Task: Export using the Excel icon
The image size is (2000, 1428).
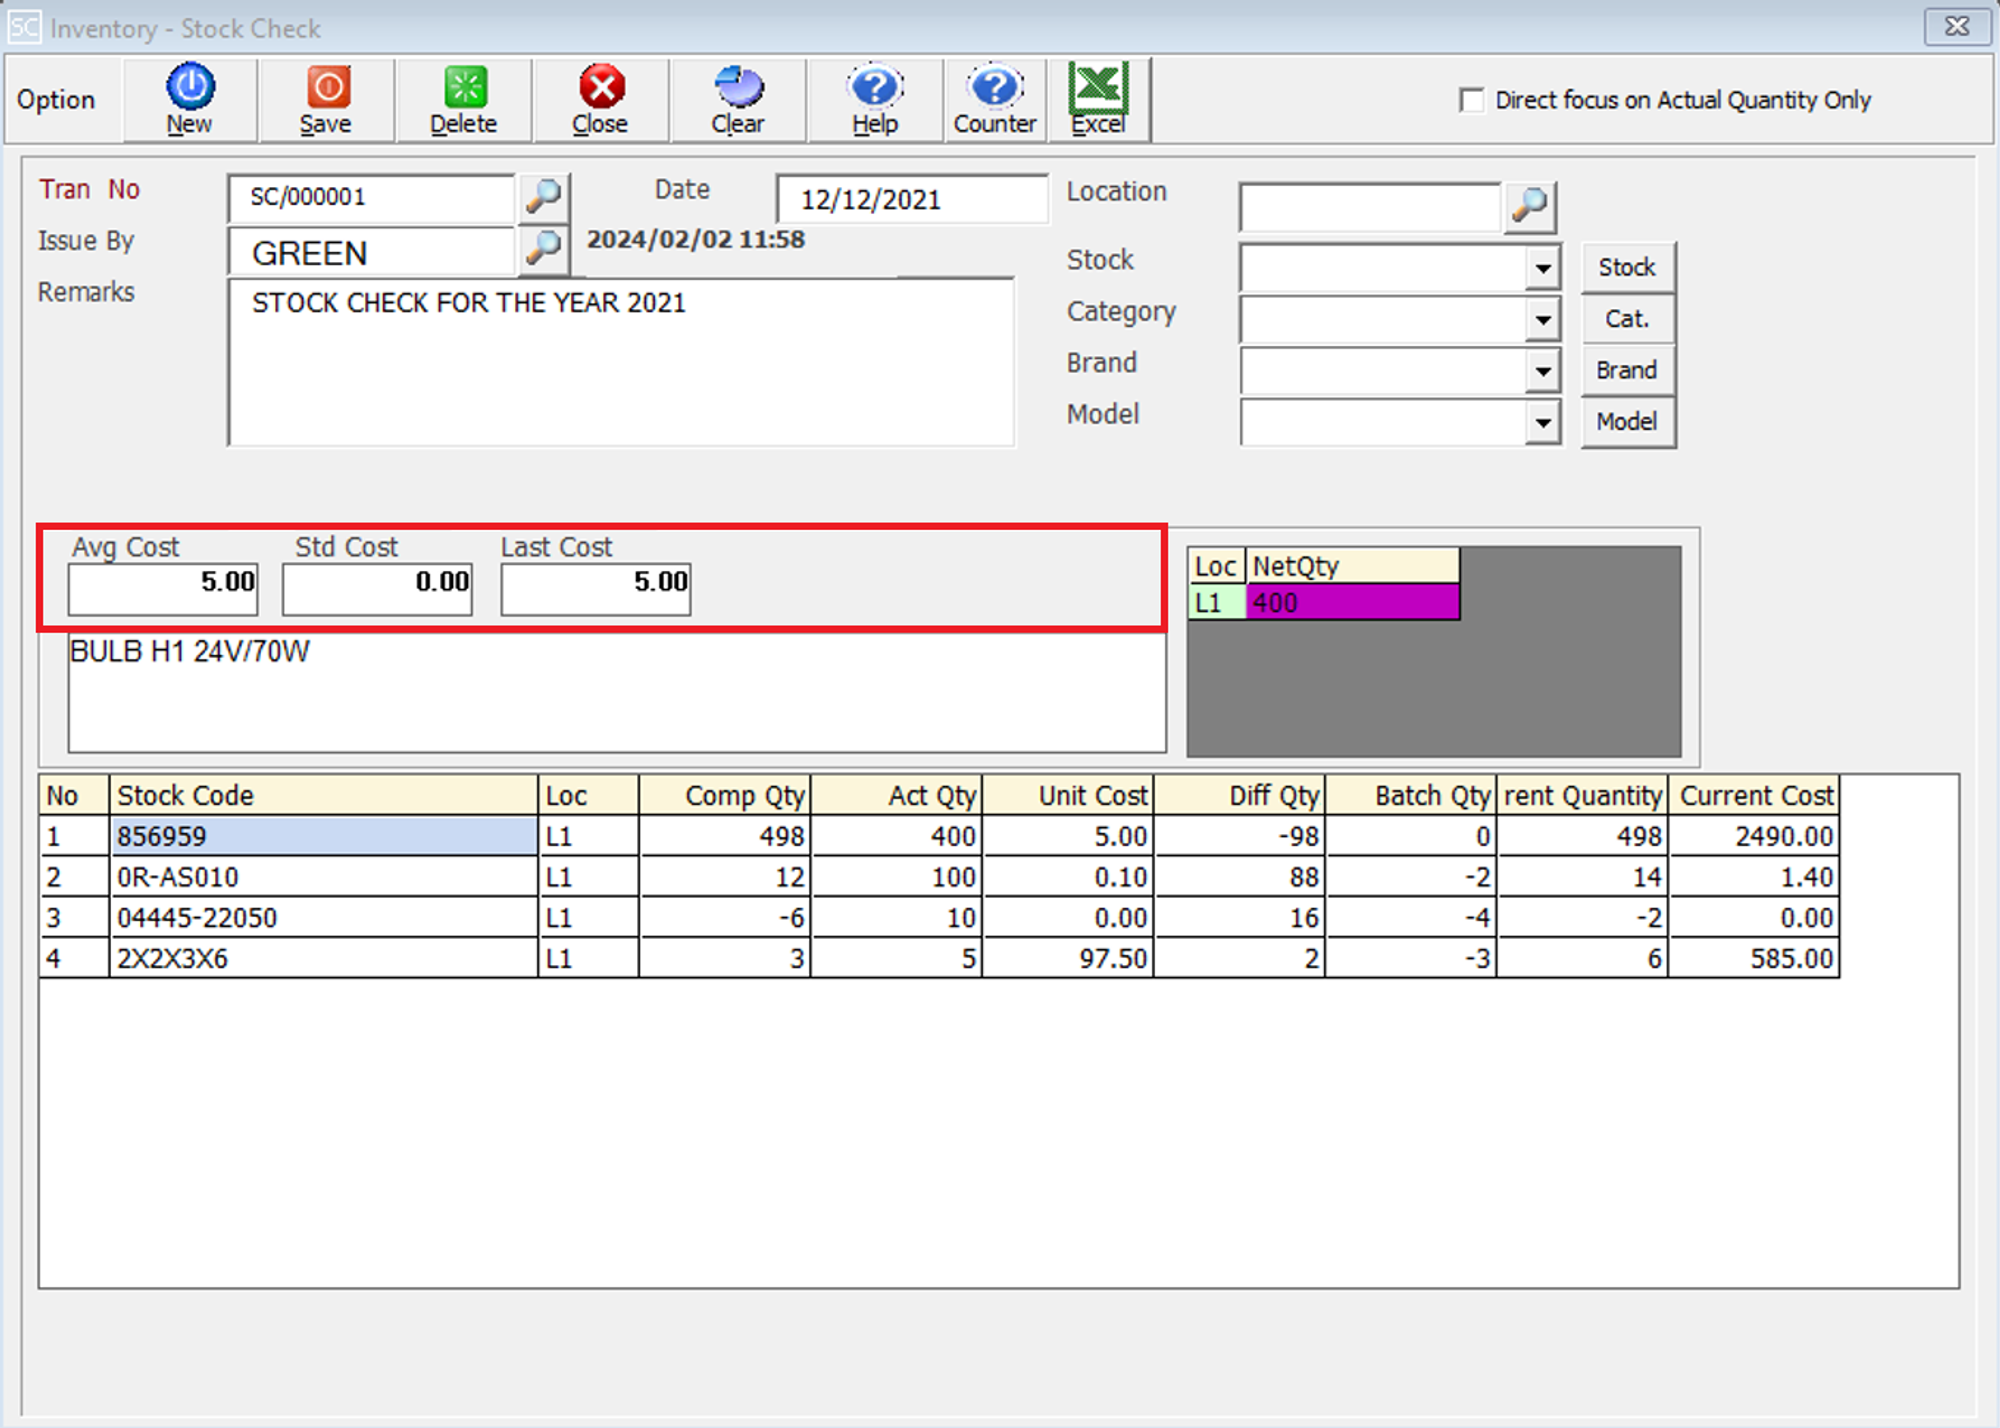Action: point(1099,99)
